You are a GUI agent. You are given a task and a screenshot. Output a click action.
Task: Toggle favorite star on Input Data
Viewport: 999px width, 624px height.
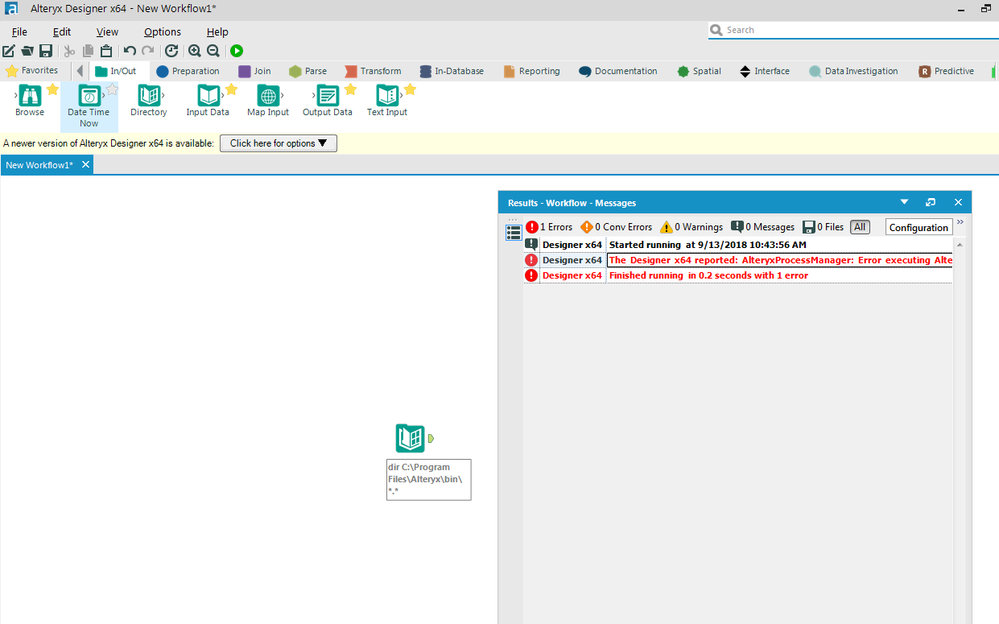[231, 90]
